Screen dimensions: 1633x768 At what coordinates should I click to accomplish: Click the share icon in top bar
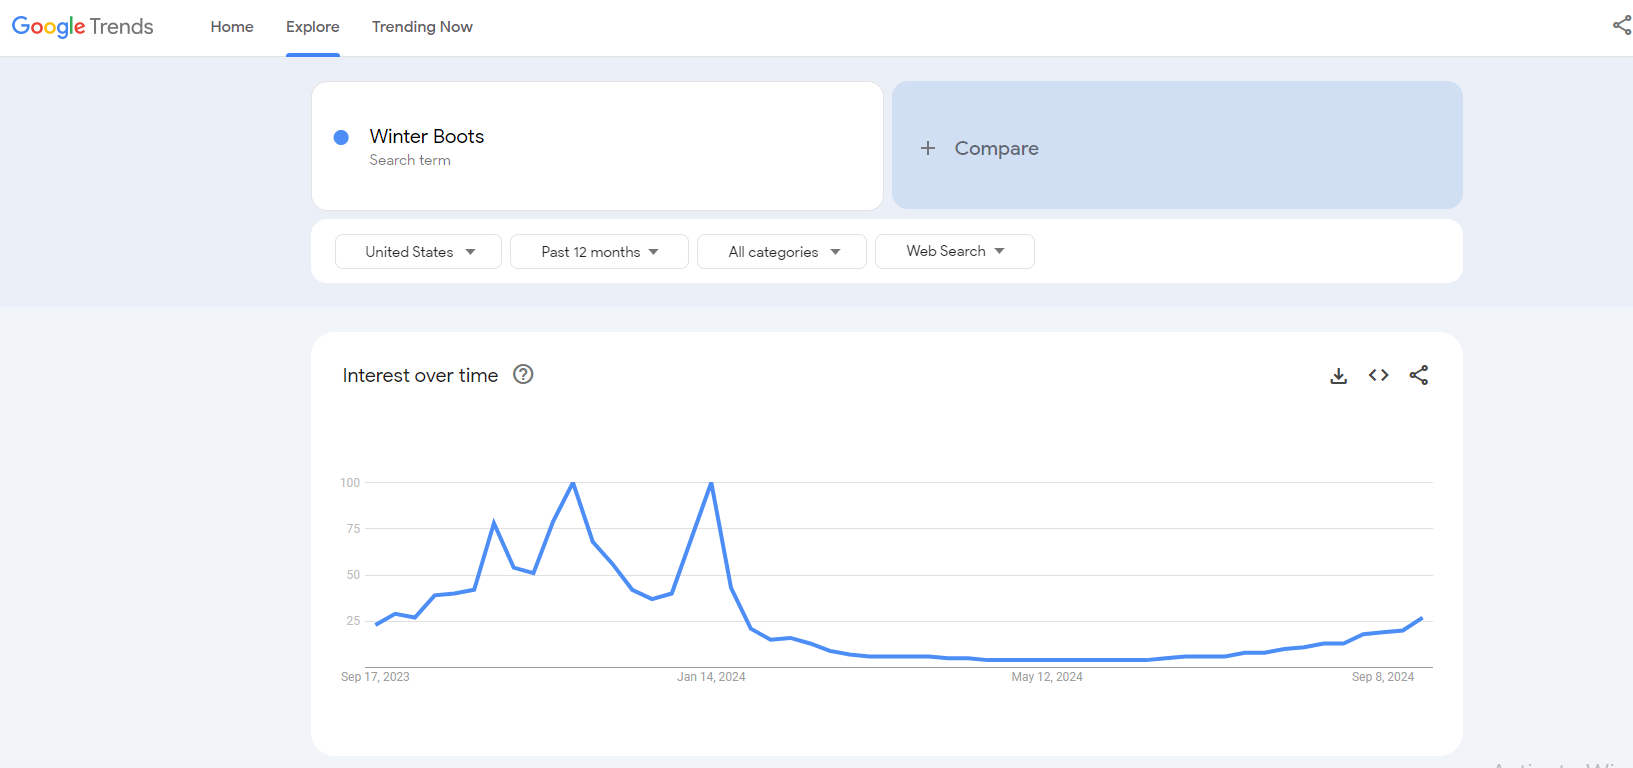coord(1622,25)
